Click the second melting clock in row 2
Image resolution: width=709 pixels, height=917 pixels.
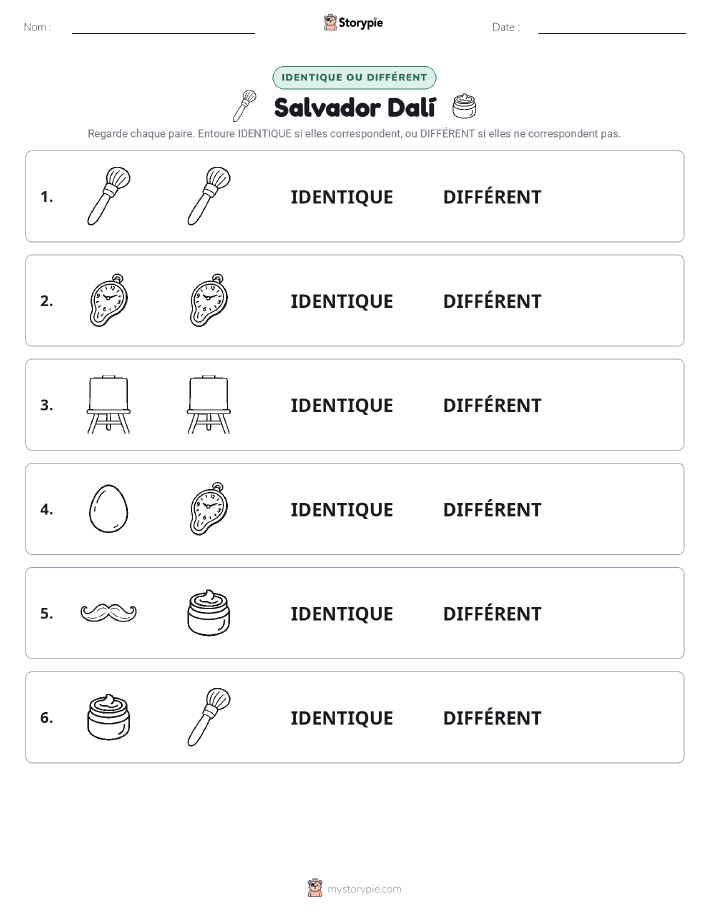[x=209, y=300]
